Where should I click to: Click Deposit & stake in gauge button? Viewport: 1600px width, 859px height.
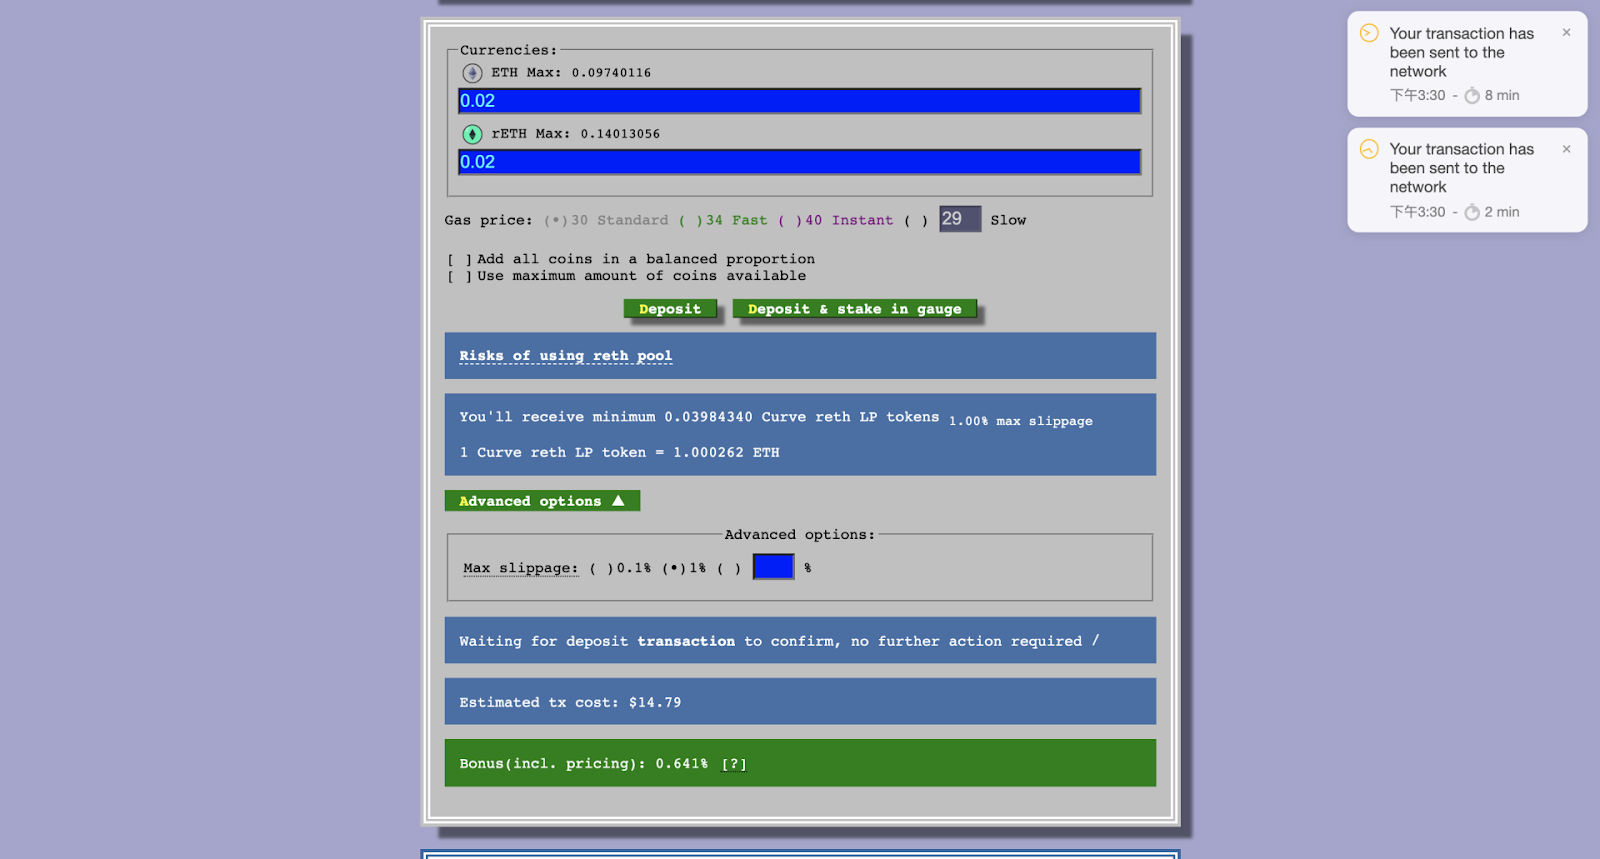click(854, 309)
